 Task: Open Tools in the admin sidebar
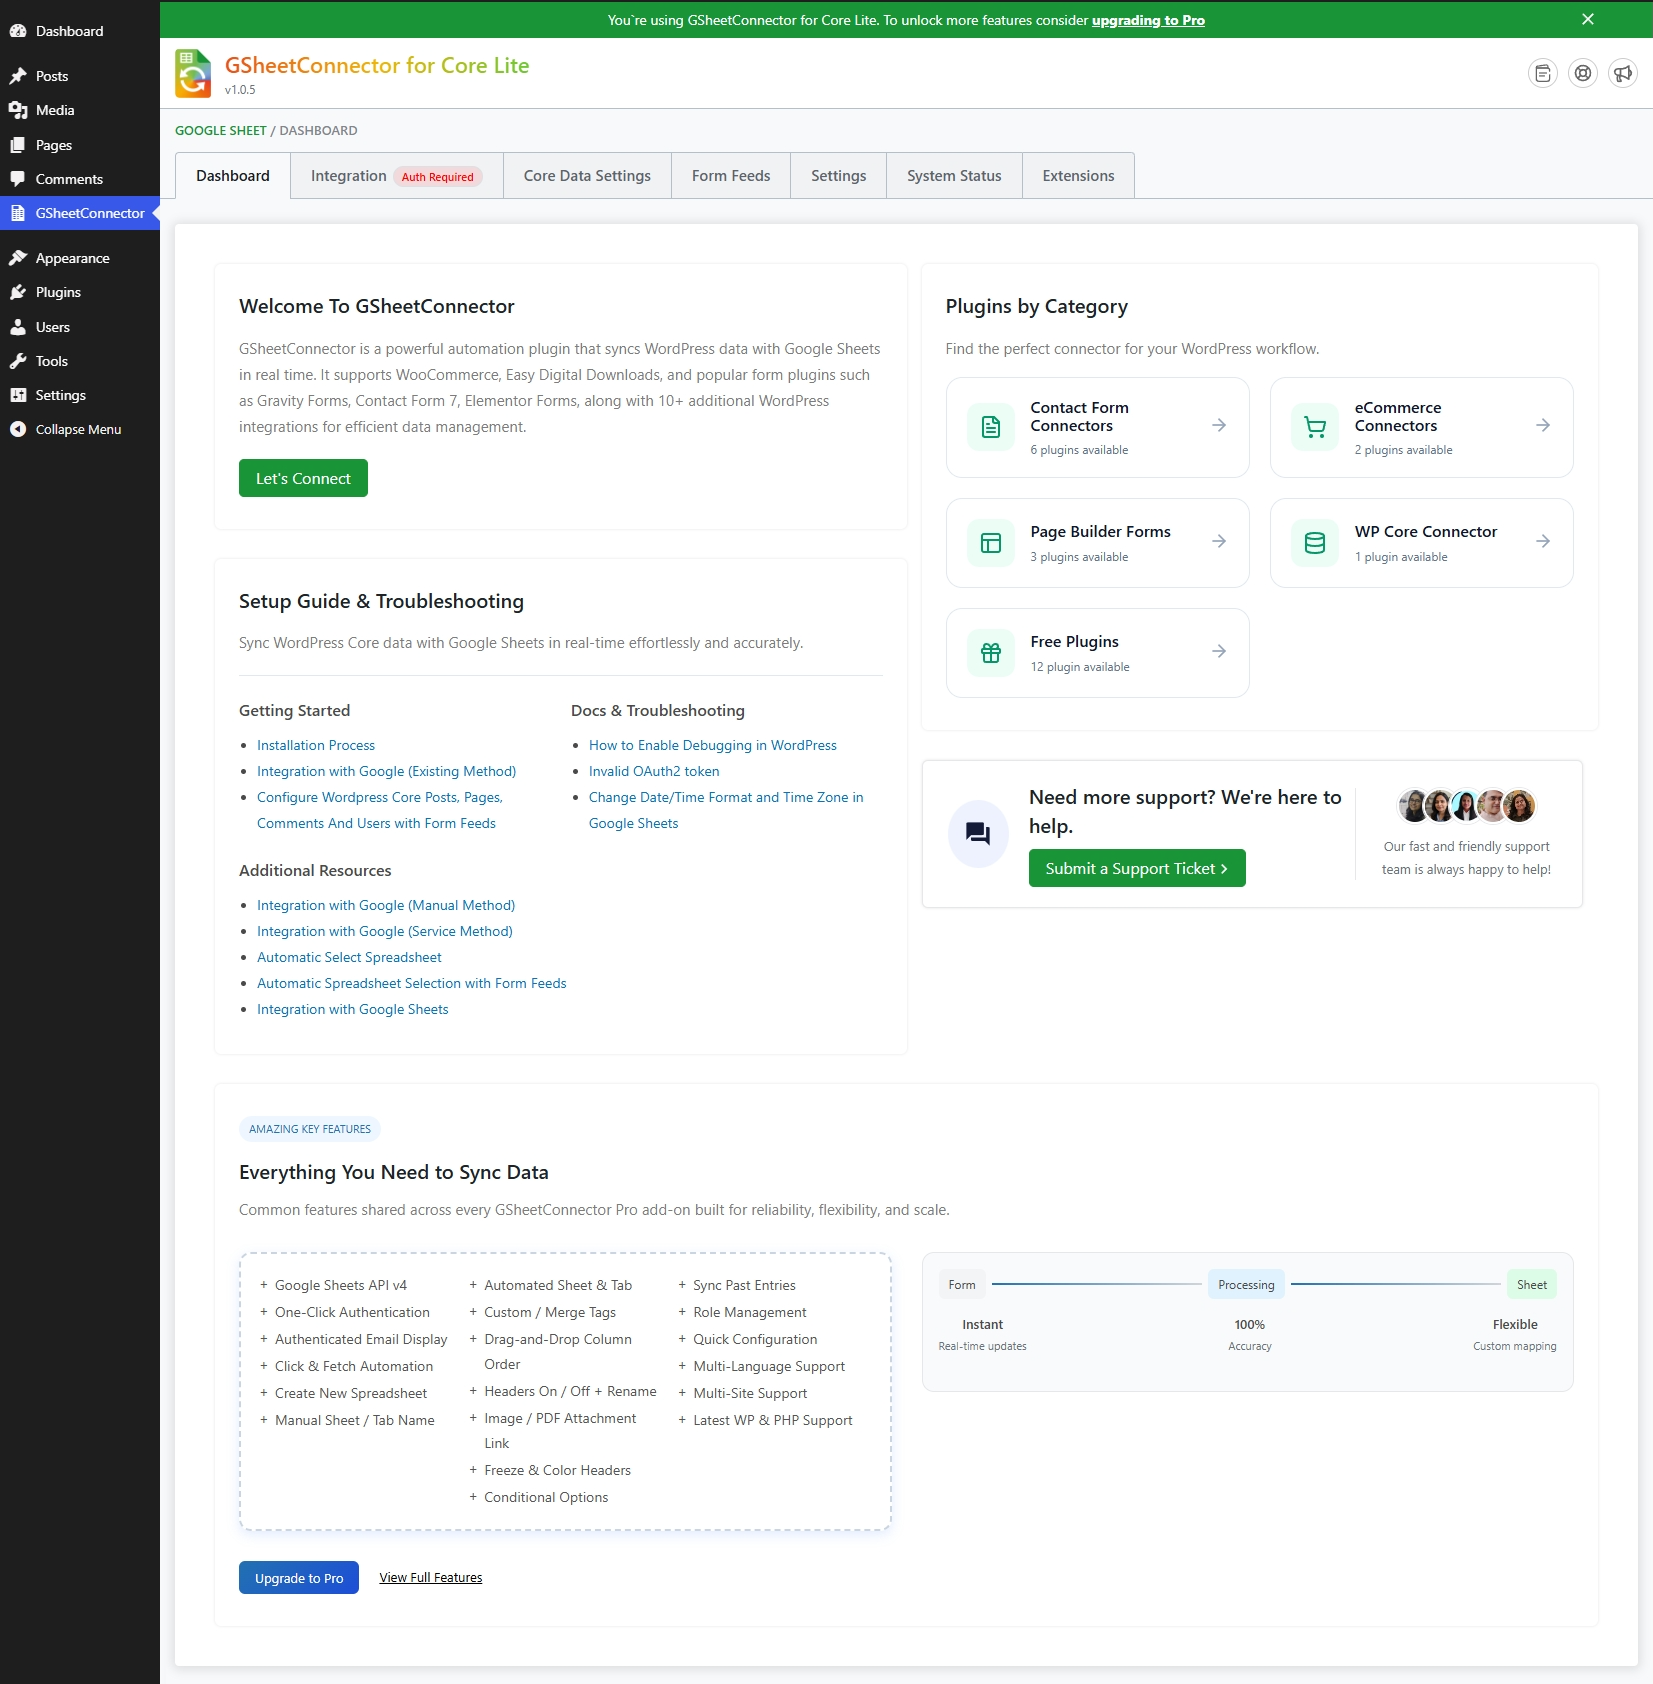click(80, 361)
